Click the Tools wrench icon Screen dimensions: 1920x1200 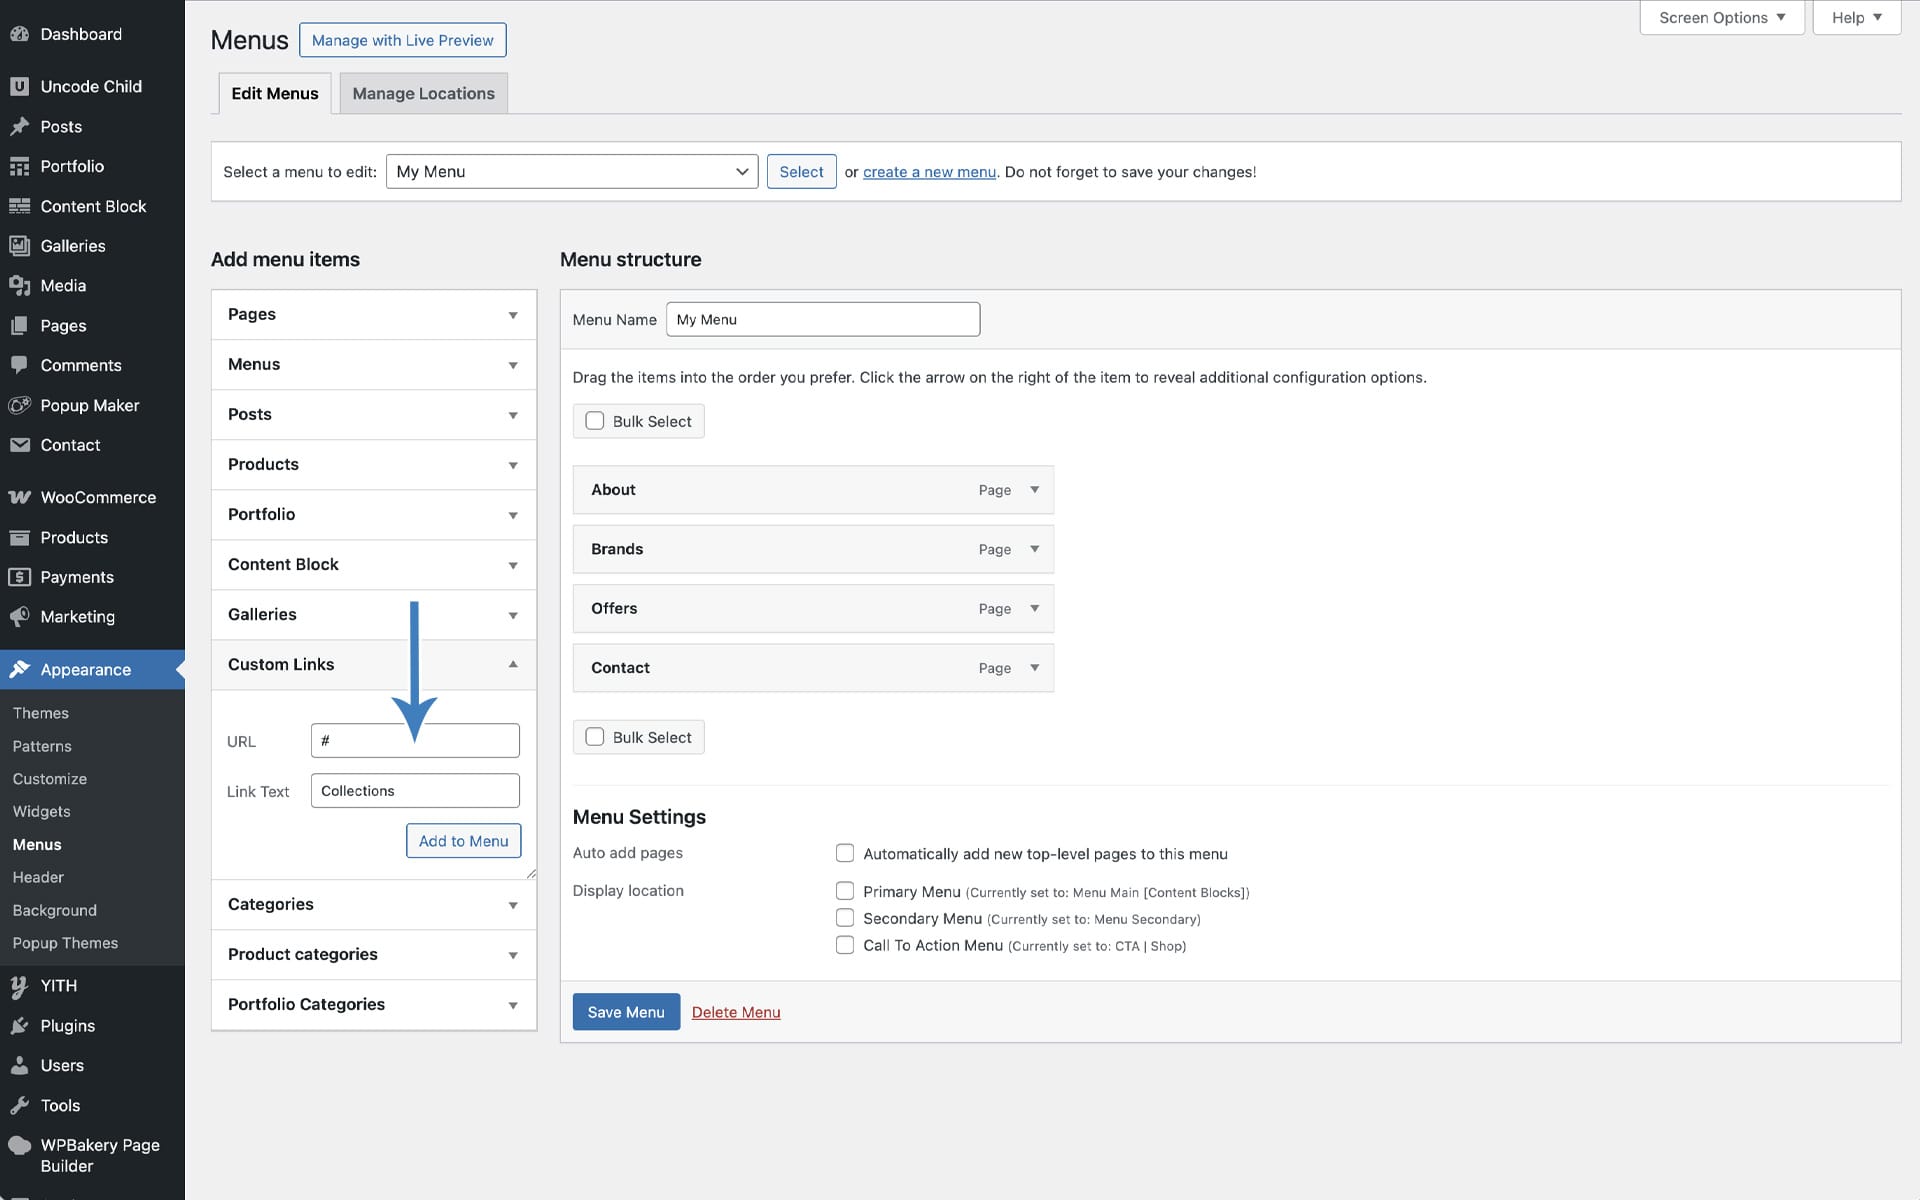tap(19, 1105)
